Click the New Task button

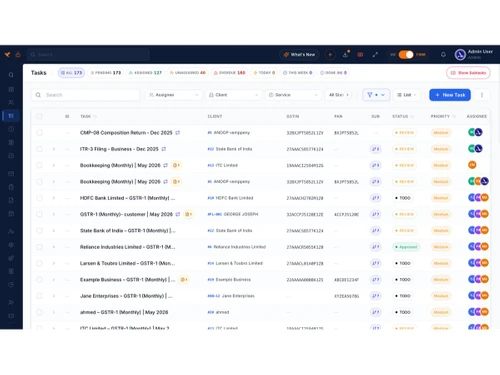(x=450, y=95)
